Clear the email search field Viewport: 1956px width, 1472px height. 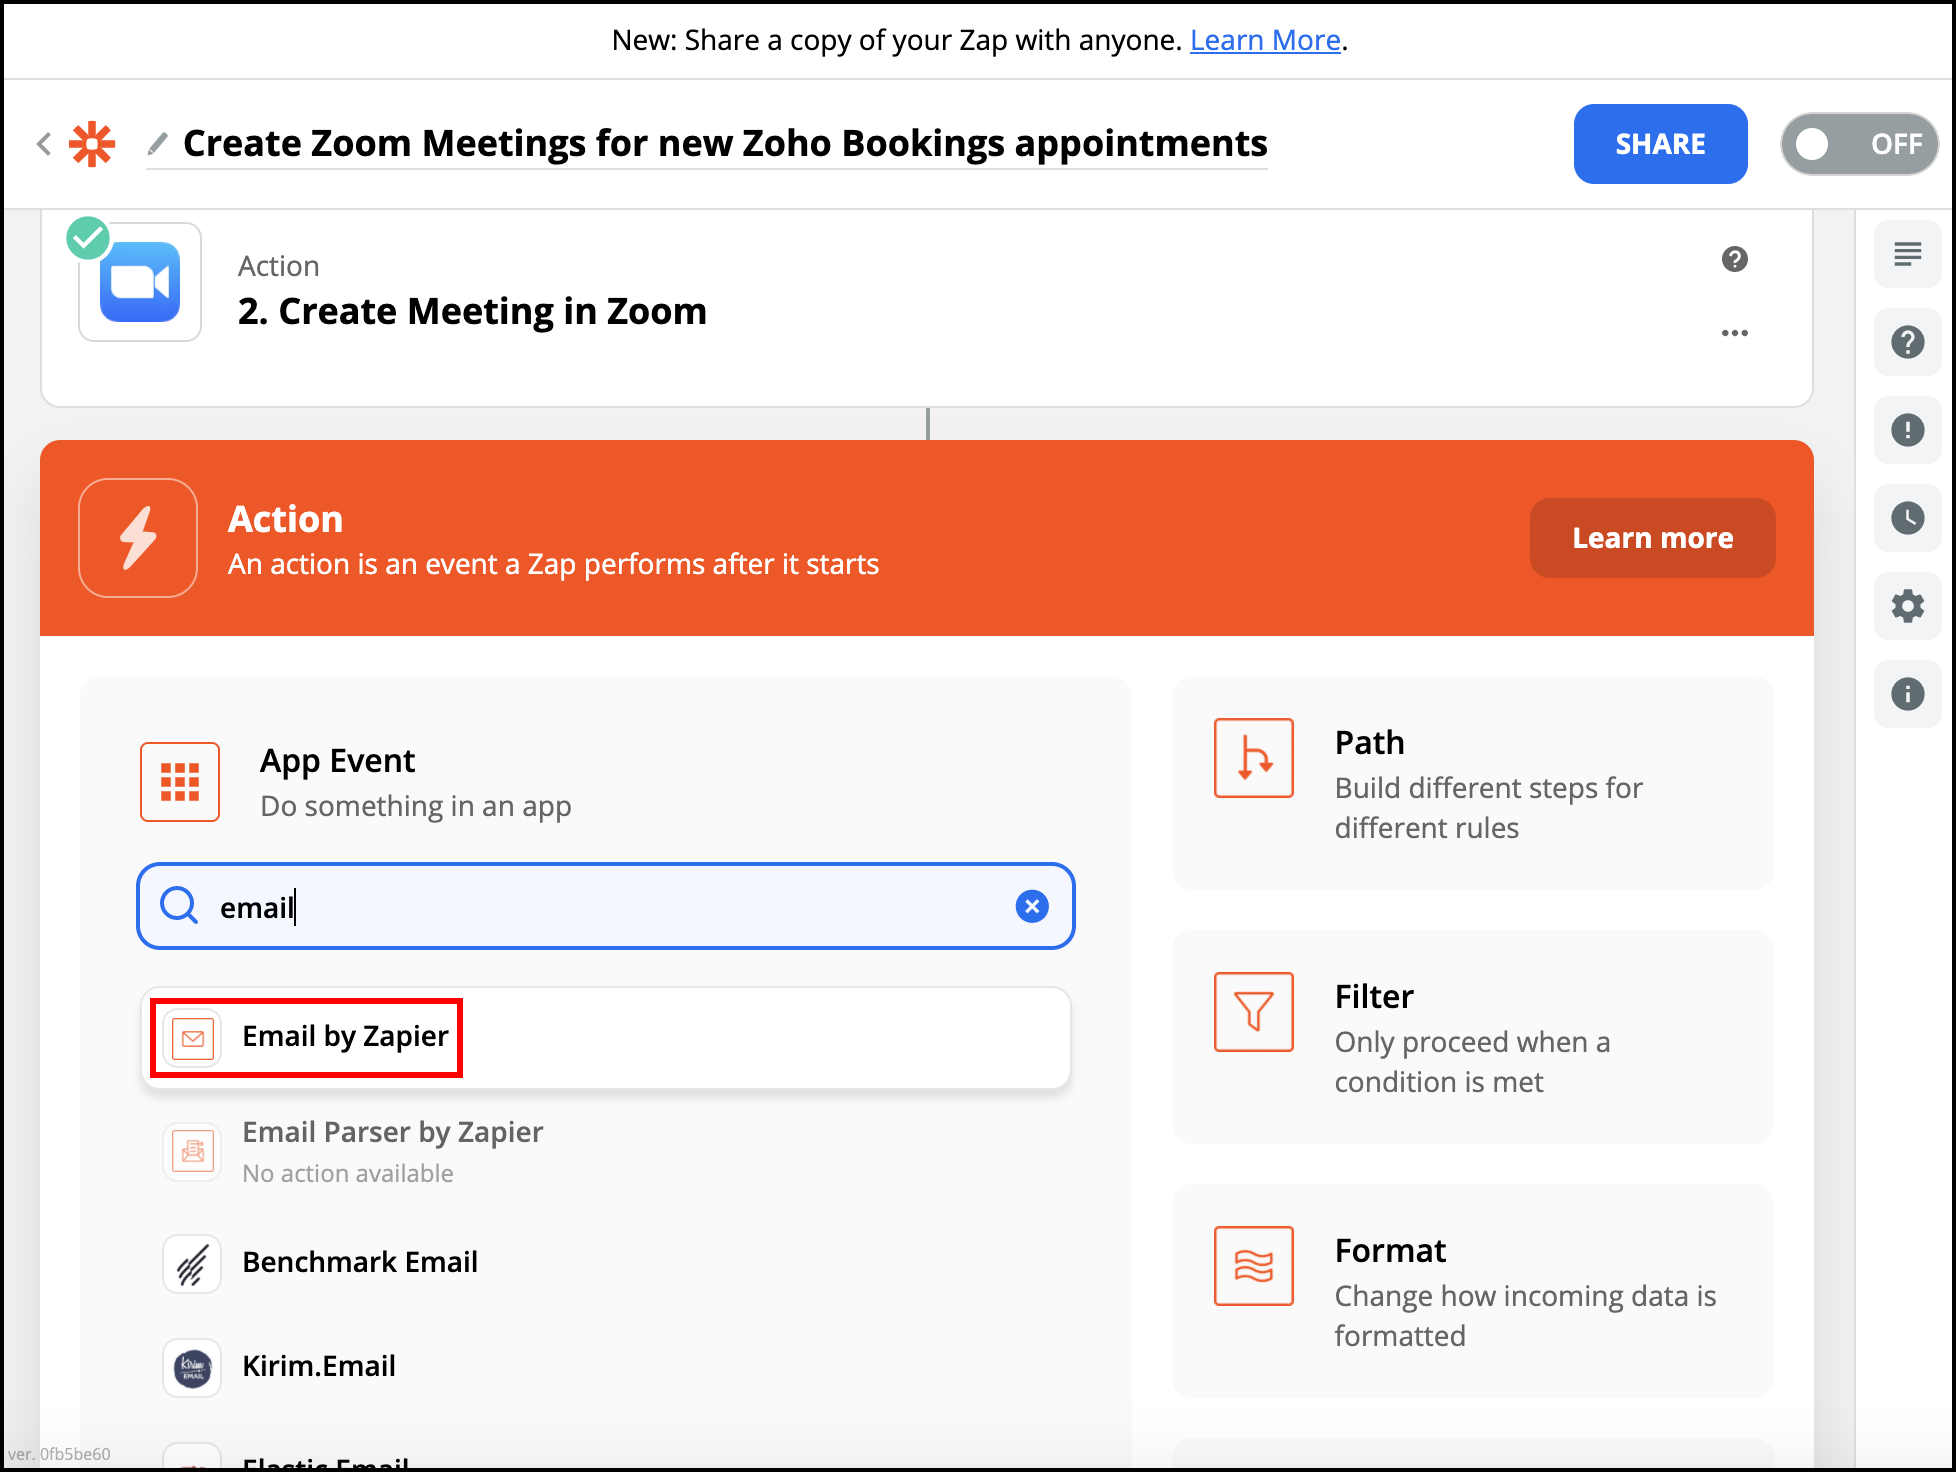[x=1031, y=906]
